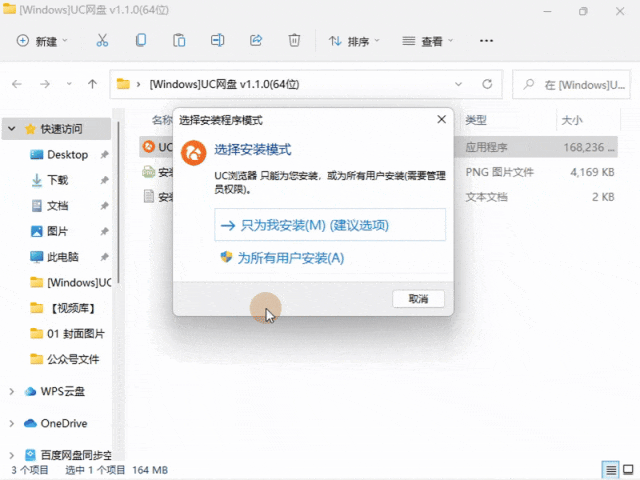The height and width of the screenshot is (480, 640).
Task: Expand 百度网盘同步空间 tree node
Action: click(11, 455)
